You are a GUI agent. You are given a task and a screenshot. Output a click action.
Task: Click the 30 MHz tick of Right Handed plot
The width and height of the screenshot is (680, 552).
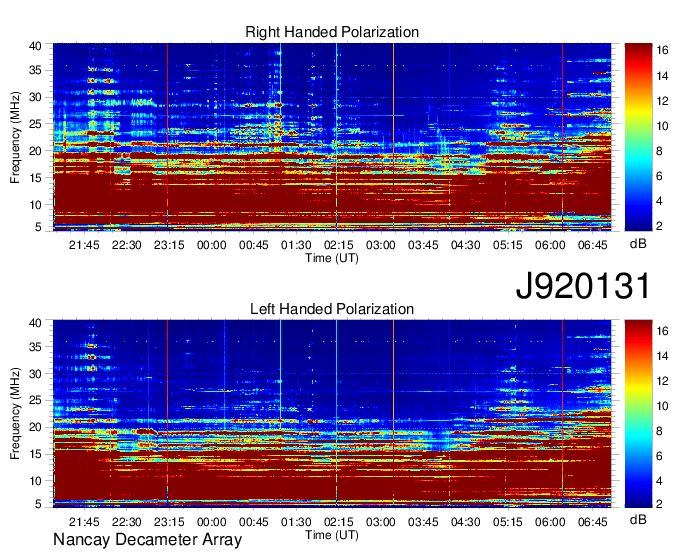[35, 97]
